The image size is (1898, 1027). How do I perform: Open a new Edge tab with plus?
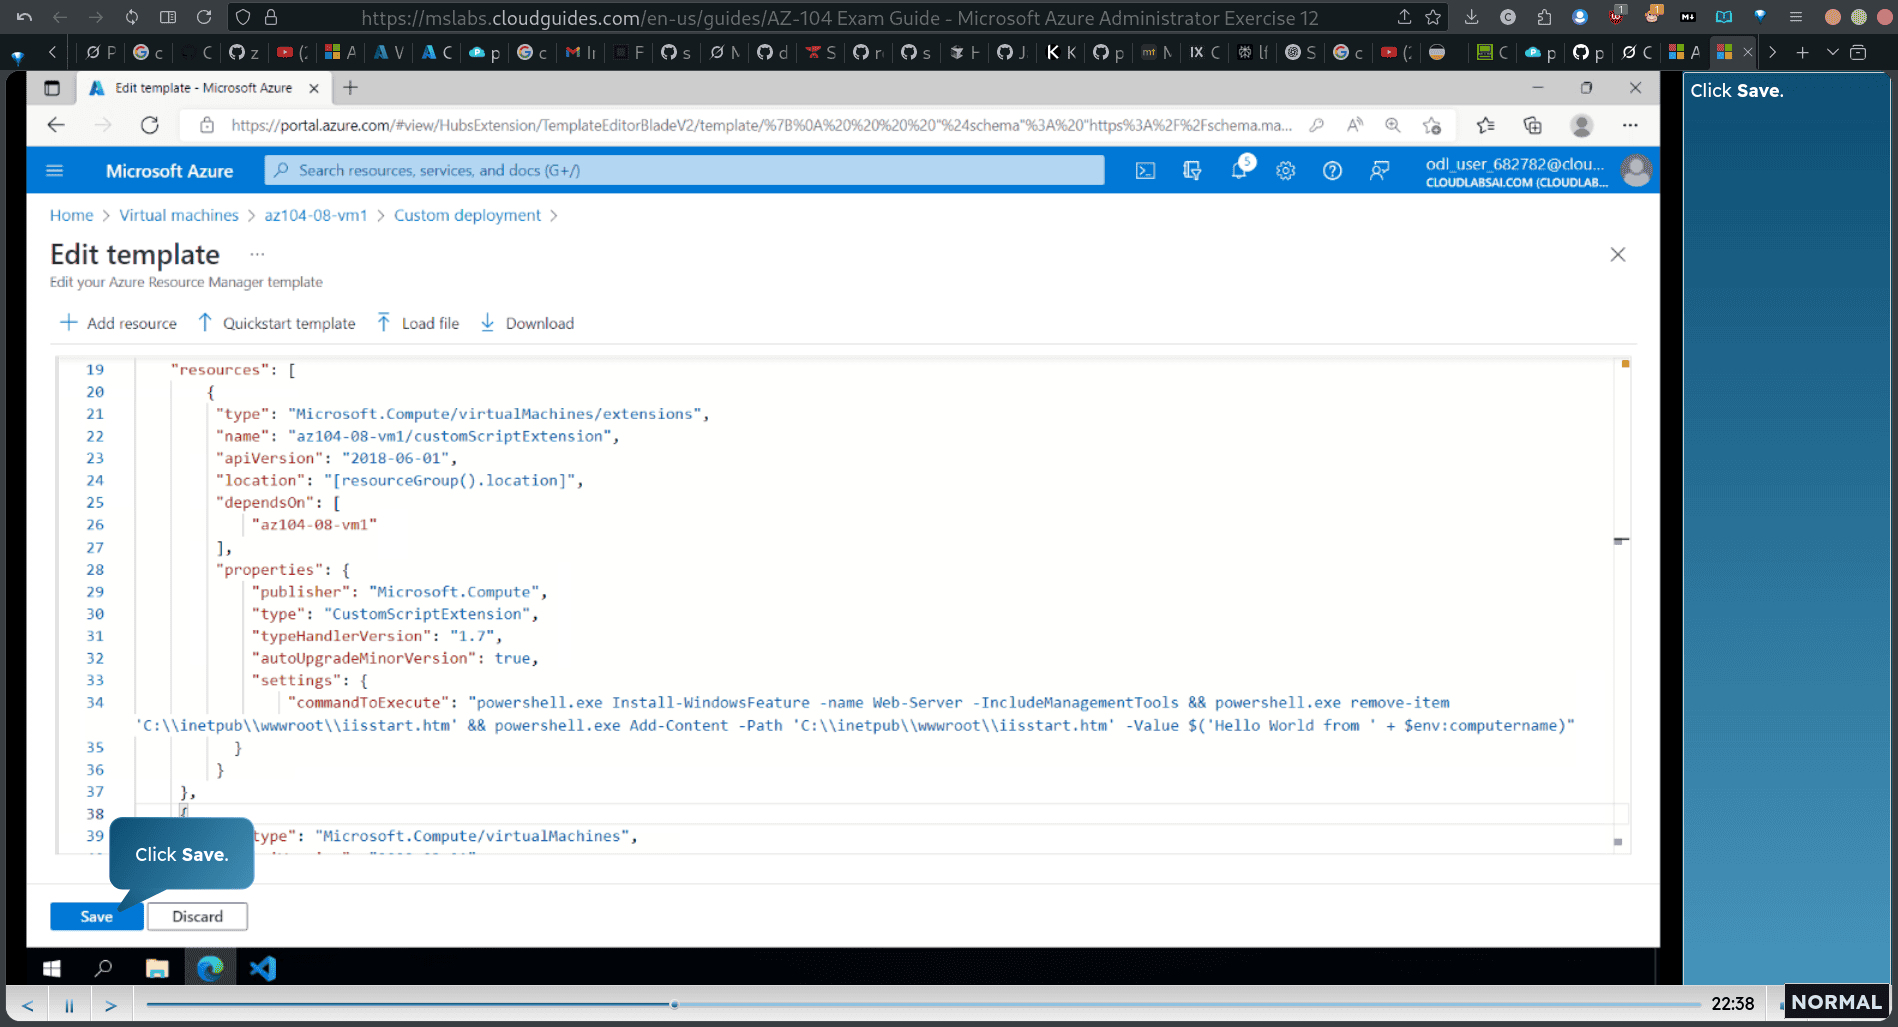[x=350, y=88]
